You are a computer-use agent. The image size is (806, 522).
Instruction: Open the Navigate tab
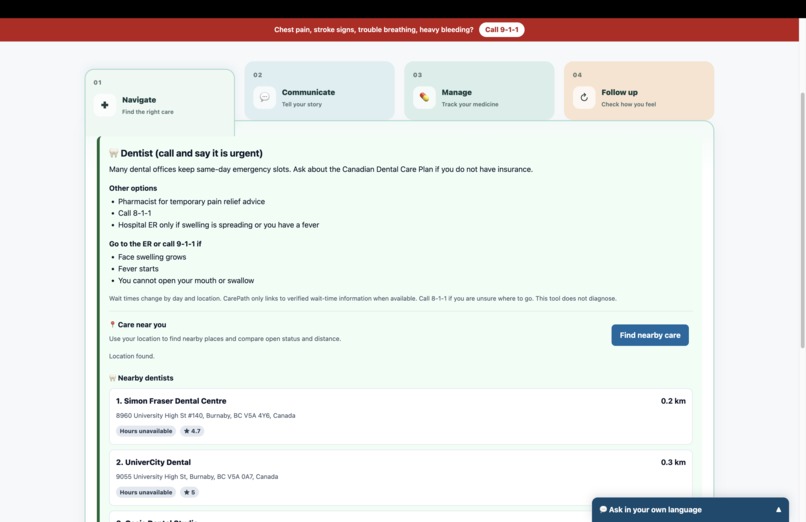(x=160, y=102)
